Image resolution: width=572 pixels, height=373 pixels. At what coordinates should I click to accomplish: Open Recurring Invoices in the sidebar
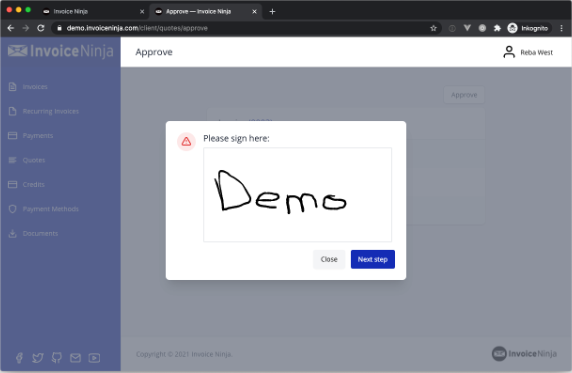51,111
